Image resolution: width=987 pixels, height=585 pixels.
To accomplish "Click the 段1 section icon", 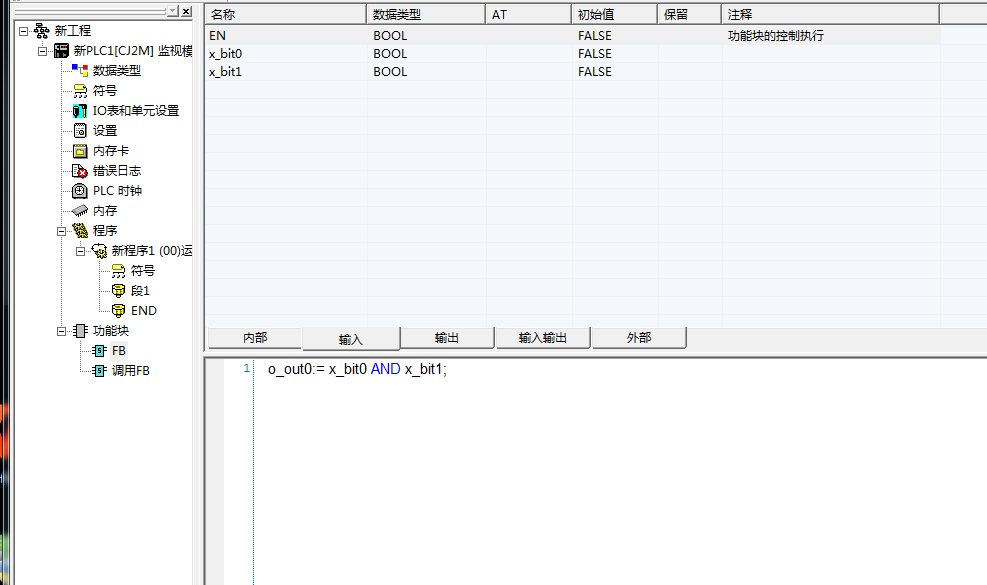I will pos(118,290).
